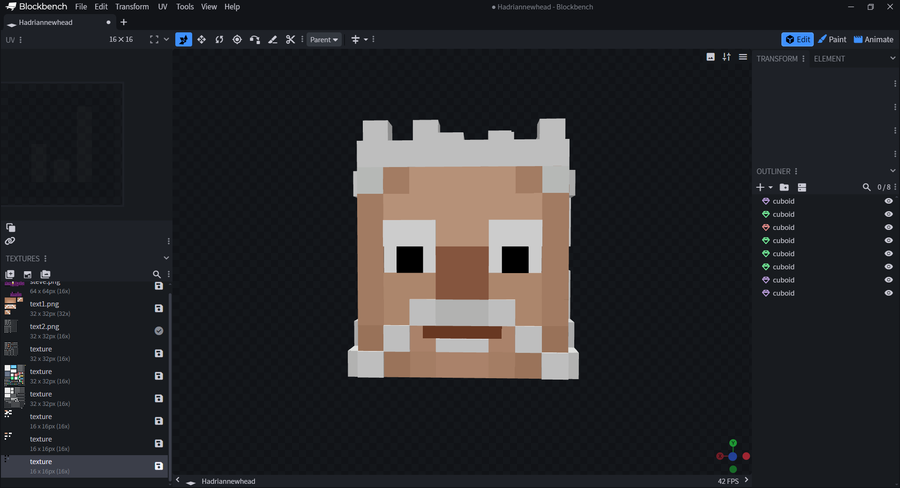
Task: Click the center/align tool icon
Action: click(355, 40)
